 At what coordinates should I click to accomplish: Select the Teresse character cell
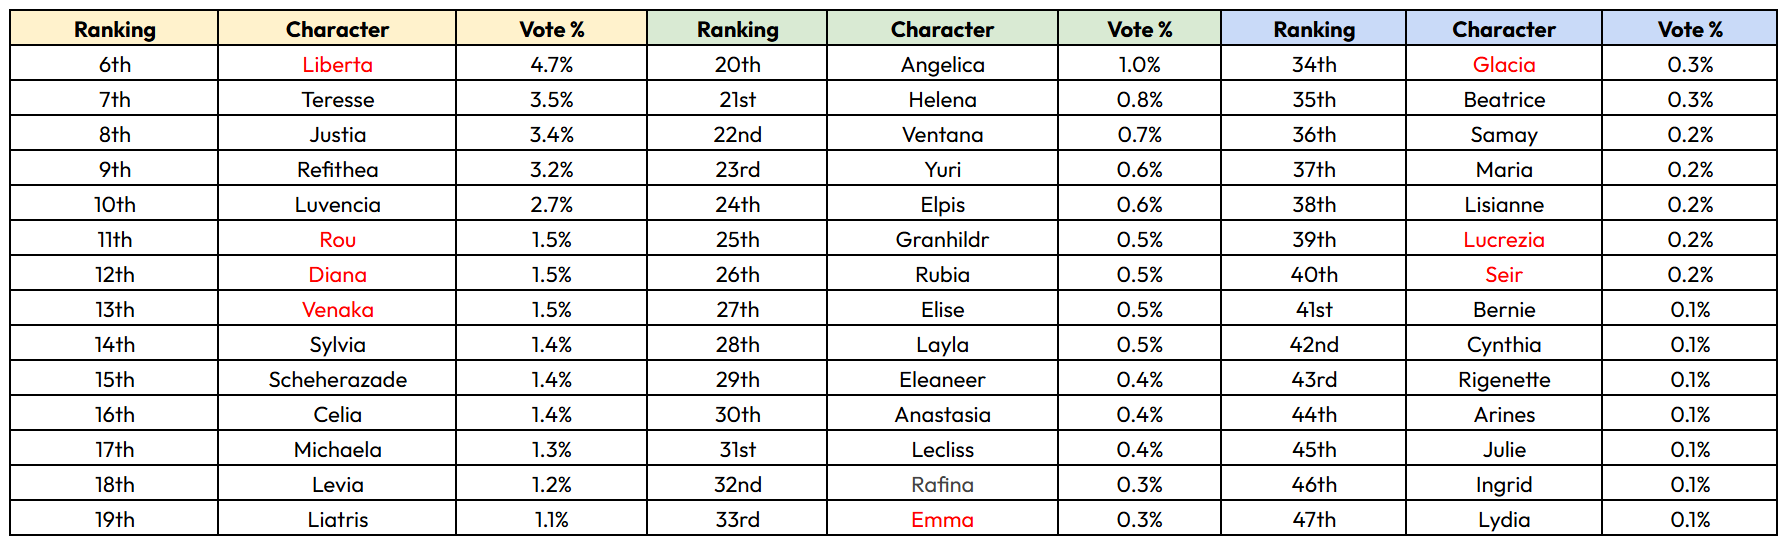[x=337, y=100]
